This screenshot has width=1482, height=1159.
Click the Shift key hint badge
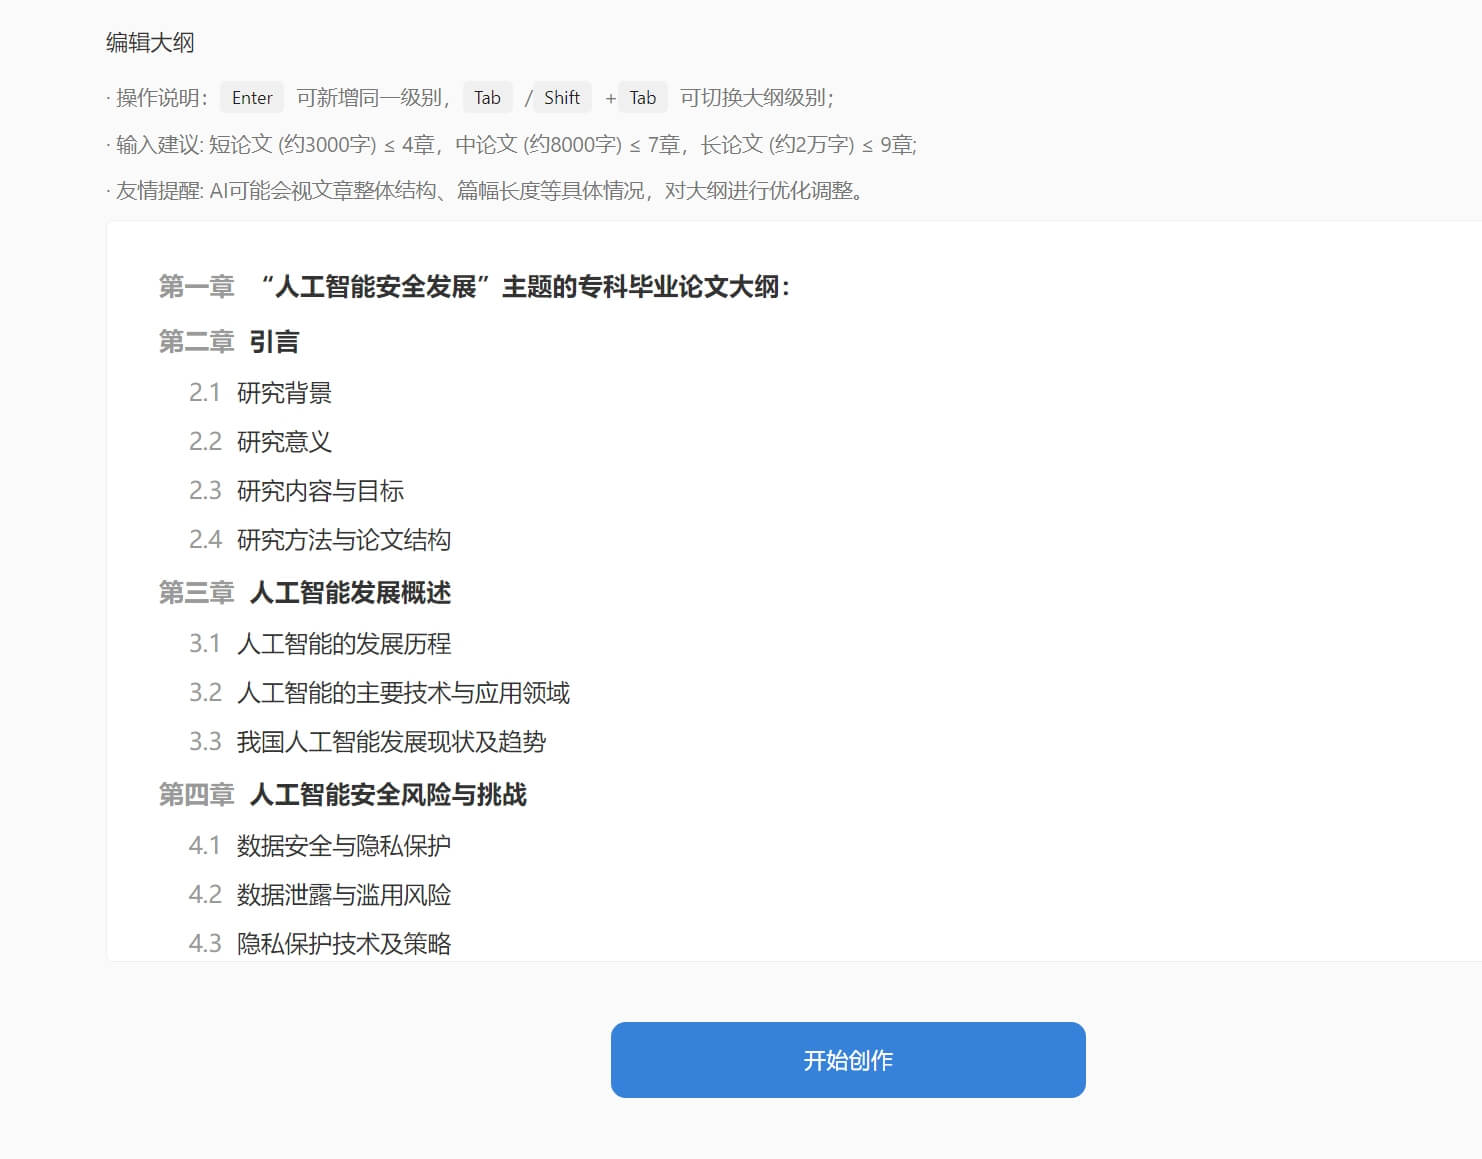[x=561, y=98]
